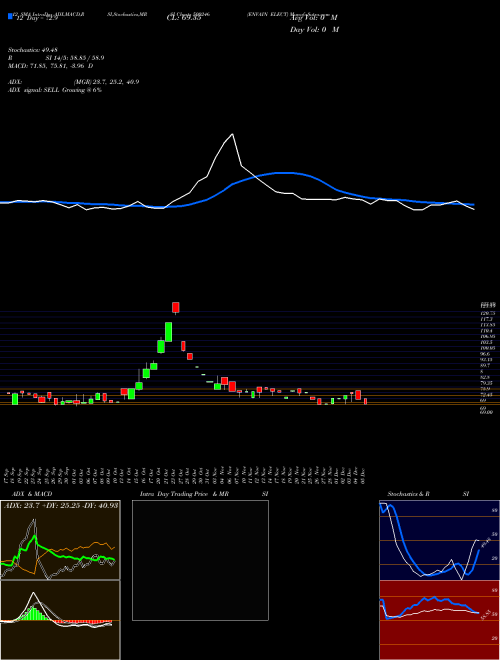Select the '12 Day = 72.9' SMA value

[x=37, y=19]
